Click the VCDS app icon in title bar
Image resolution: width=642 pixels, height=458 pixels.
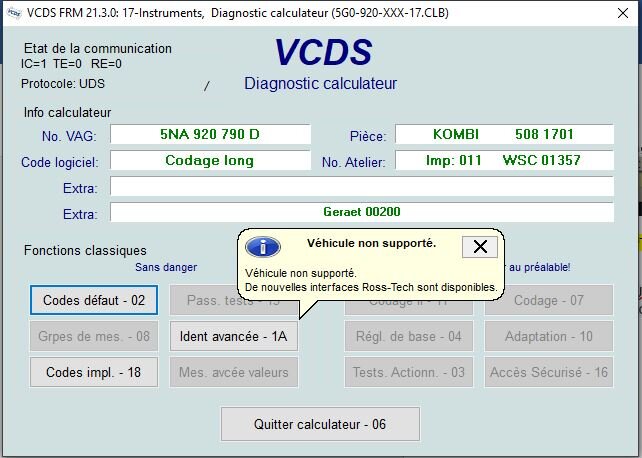point(14,13)
